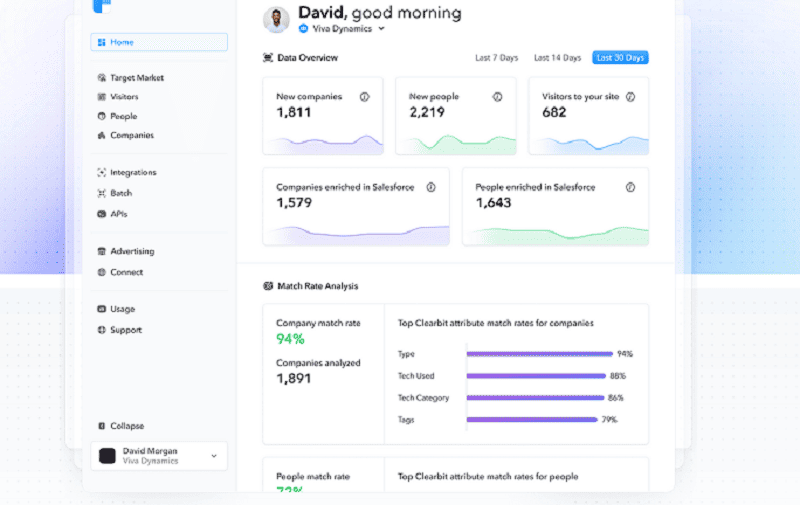
Task: Click the Target Market icon
Action: tap(102, 78)
